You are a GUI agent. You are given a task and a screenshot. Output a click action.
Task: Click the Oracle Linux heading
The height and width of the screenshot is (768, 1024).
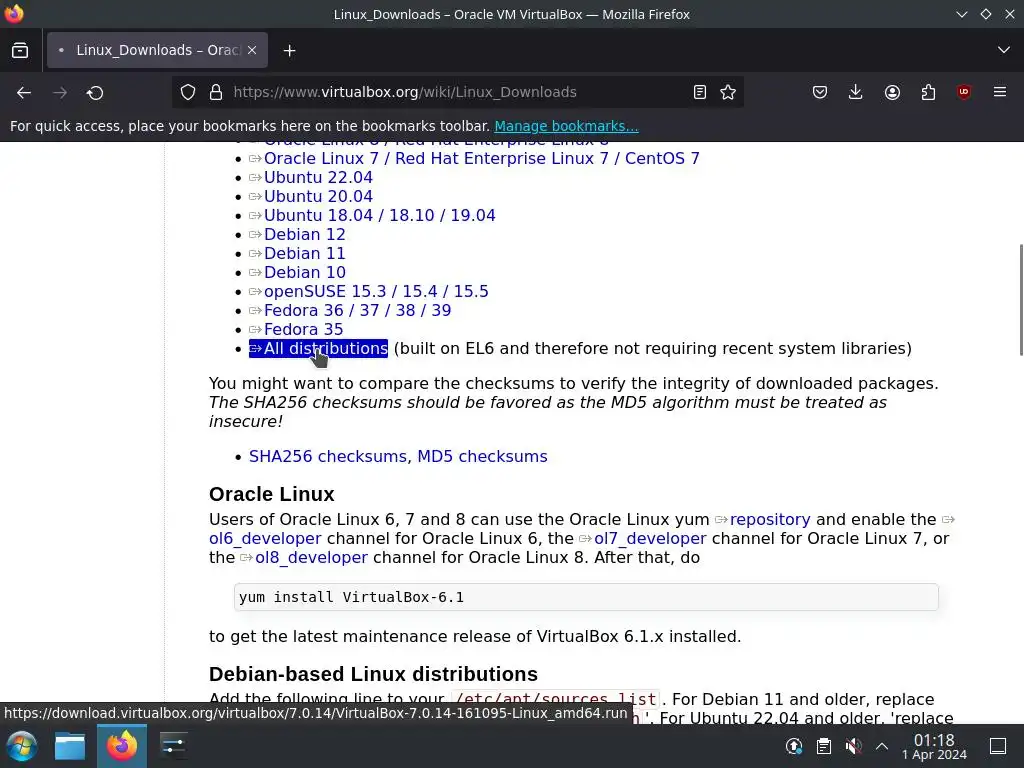pos(272,494)
